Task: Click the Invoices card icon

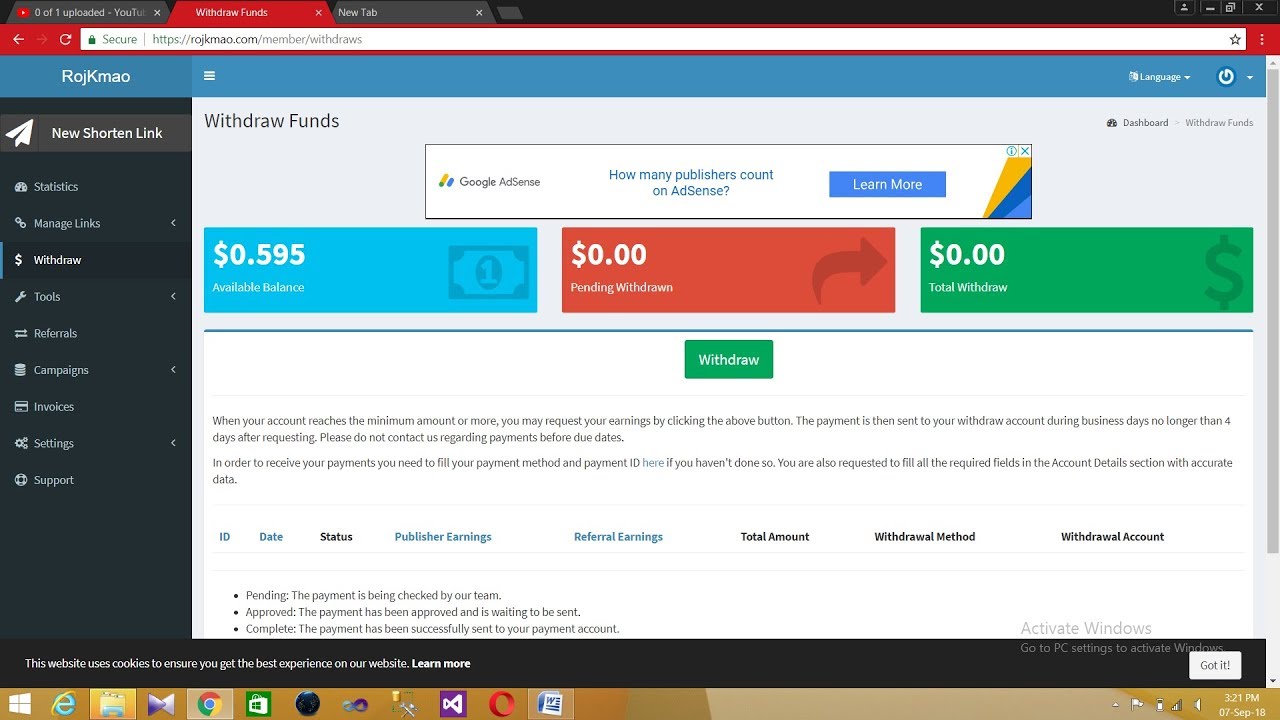Action: pos(21,407)
